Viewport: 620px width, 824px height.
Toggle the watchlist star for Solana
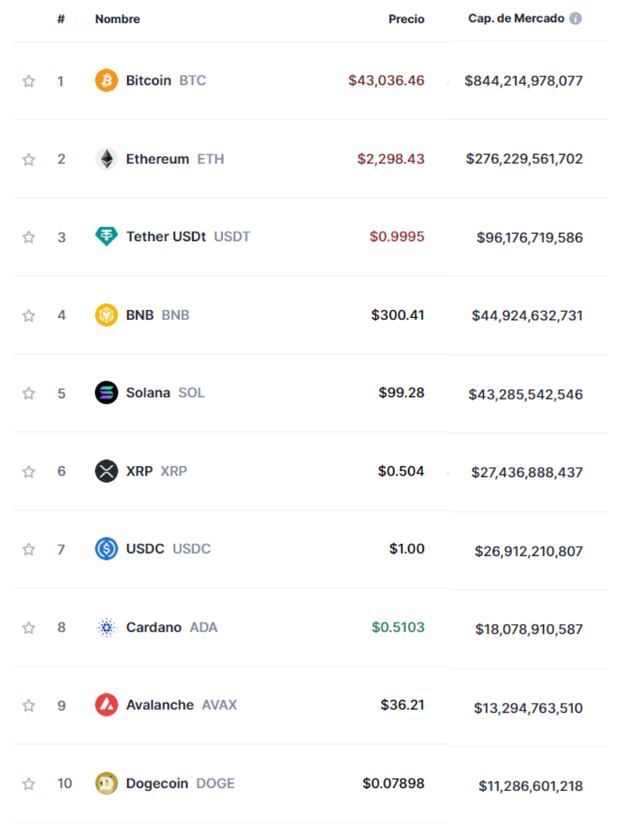click(29, 393)
